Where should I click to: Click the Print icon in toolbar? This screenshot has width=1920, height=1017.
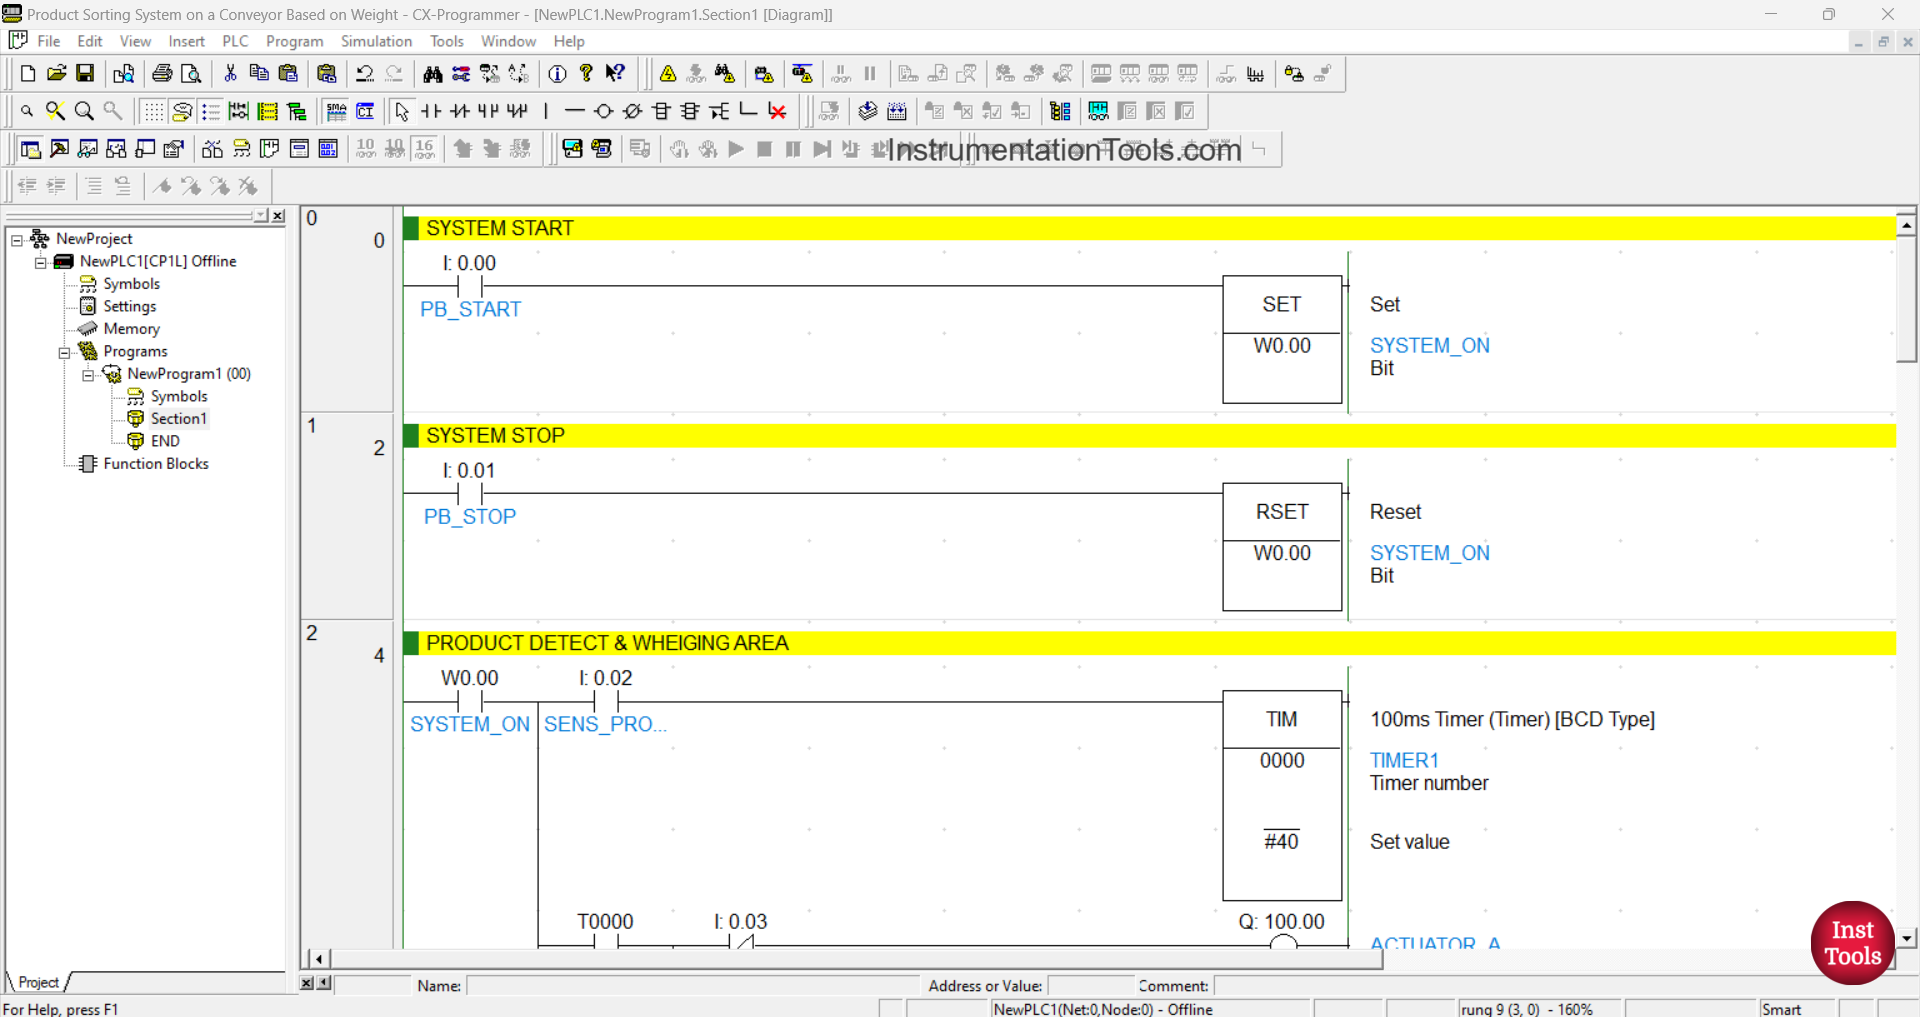tap(162, 73)
